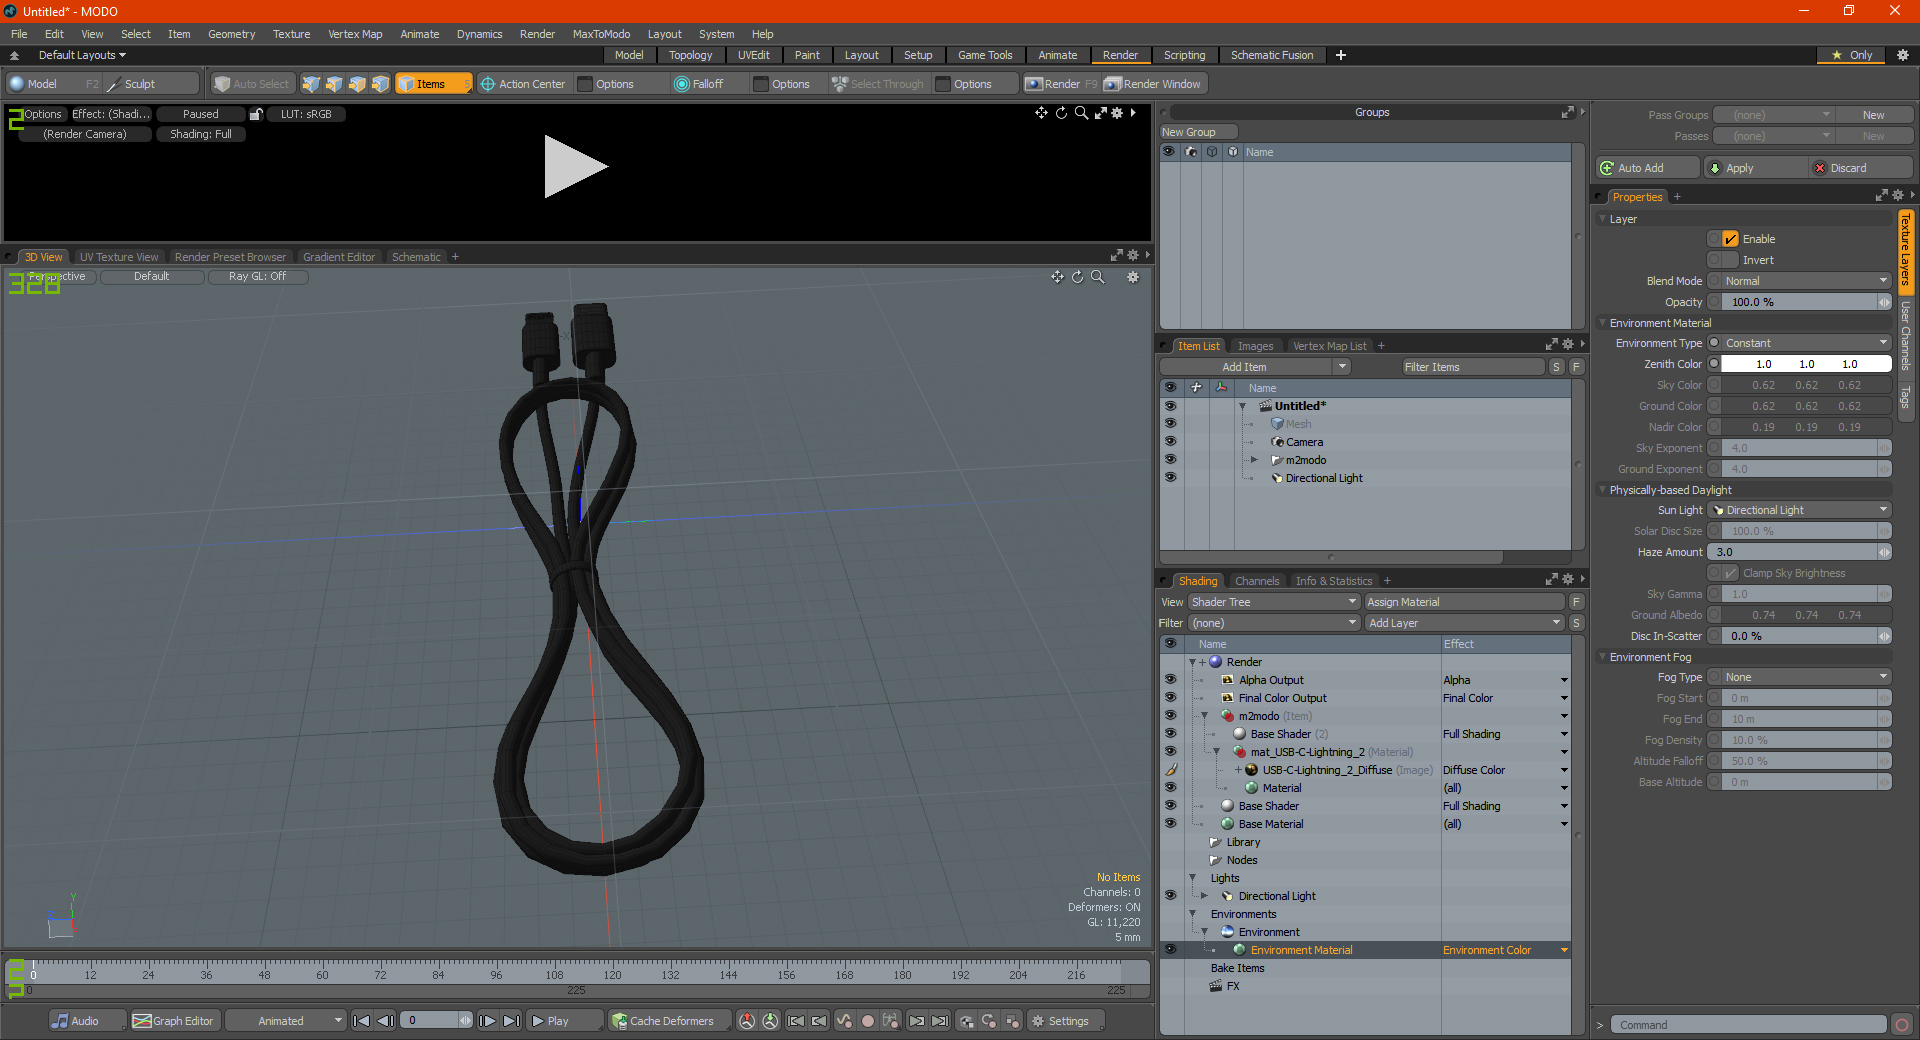
Task: Click the pan move icon in 3D viewport
Action: tap(1057, 277)
